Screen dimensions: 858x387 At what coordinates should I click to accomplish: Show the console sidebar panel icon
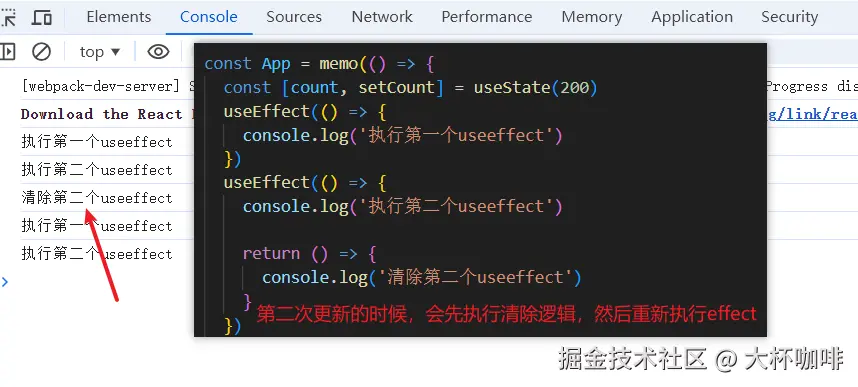pos(7,52)
